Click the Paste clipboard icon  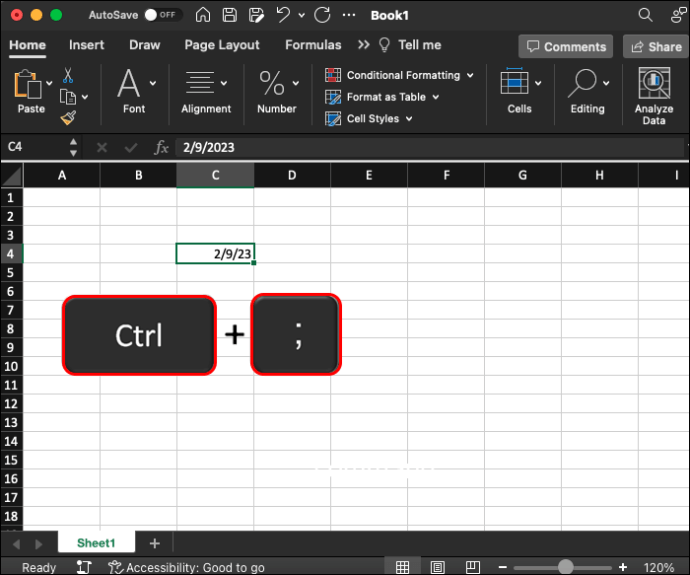point(28,84)
